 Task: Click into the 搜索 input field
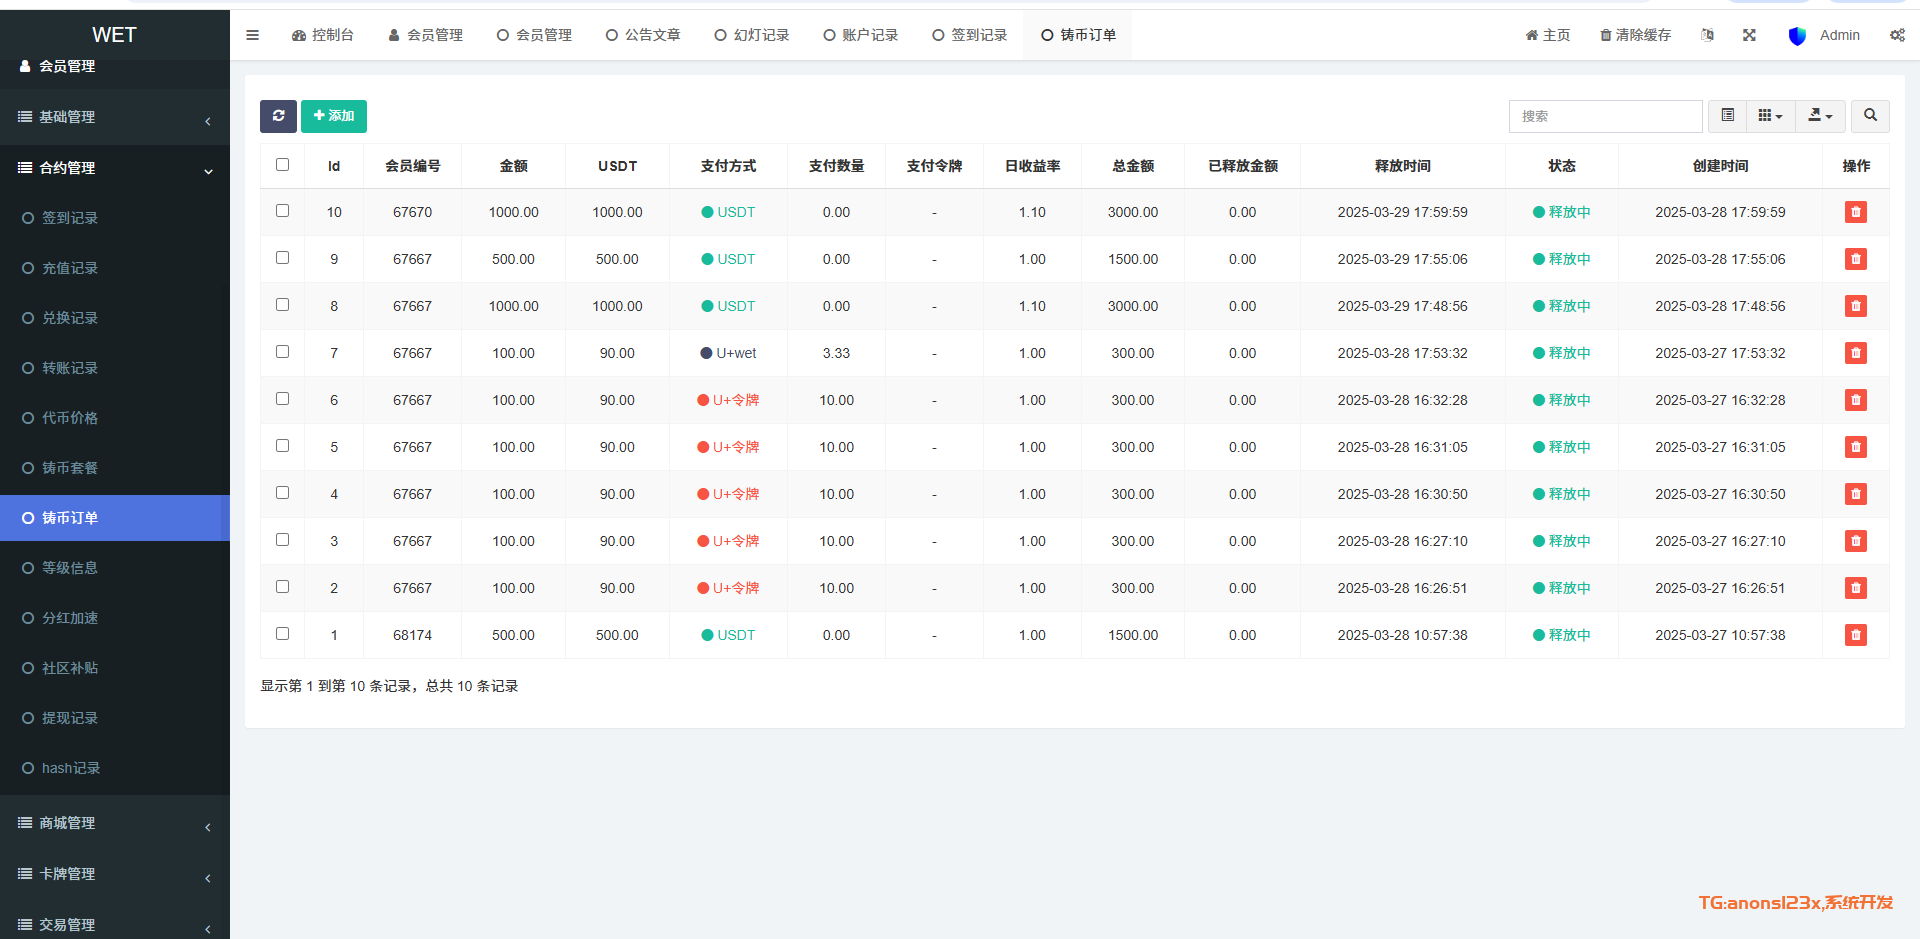1605,116
